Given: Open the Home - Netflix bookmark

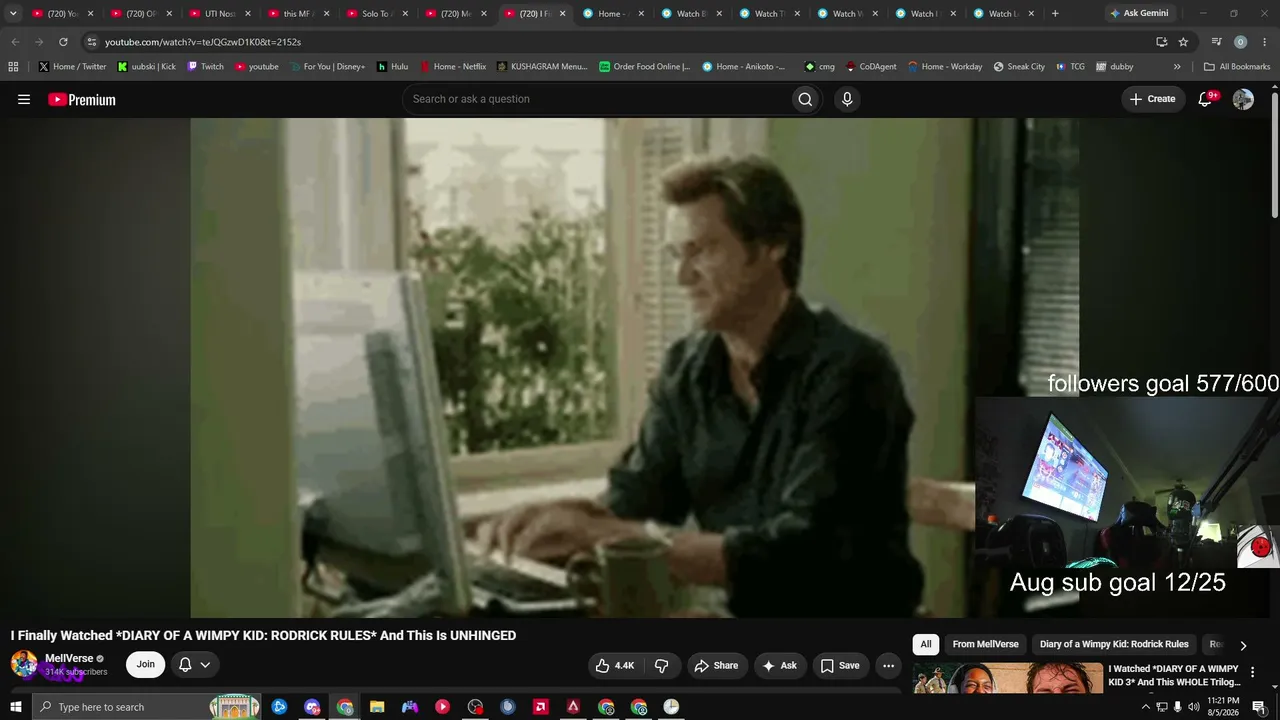Looking at the screenshot, I should click(x=452, y=67).
